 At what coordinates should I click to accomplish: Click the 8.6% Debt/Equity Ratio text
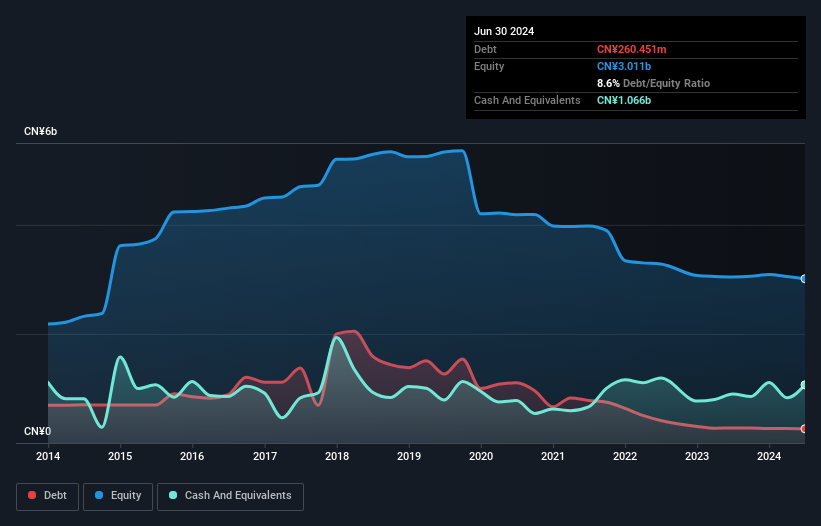tap(653, 83)
